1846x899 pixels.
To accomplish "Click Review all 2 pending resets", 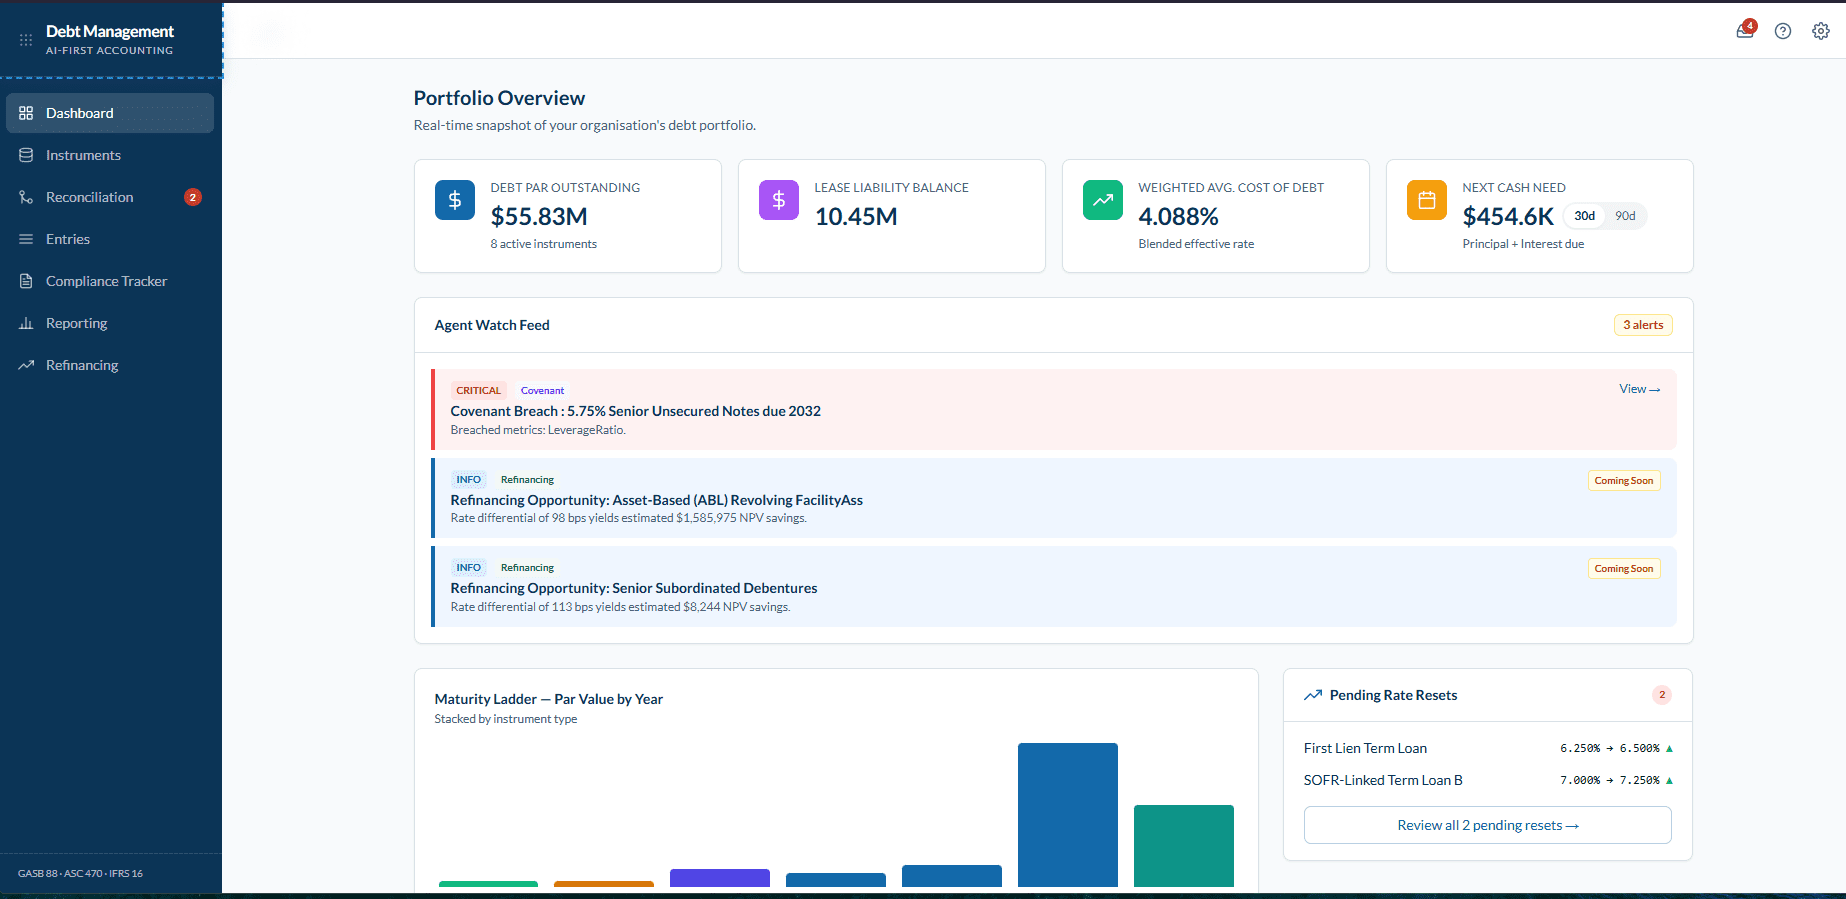I will (x=1488, y=825).
